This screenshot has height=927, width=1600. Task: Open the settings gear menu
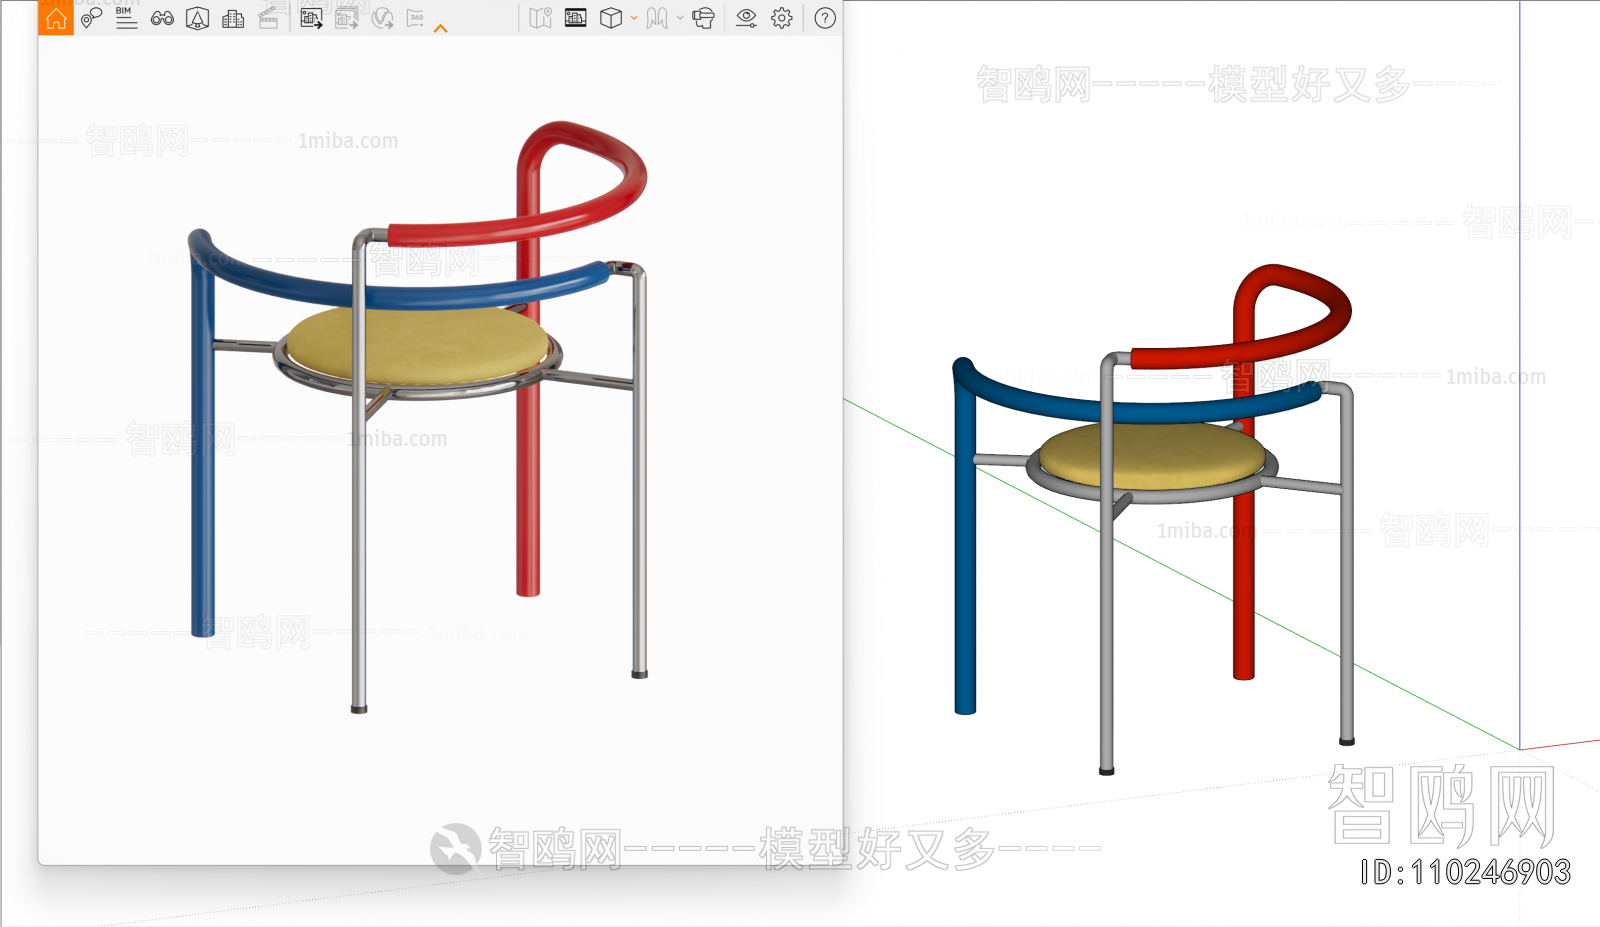[x=780, y=18]
